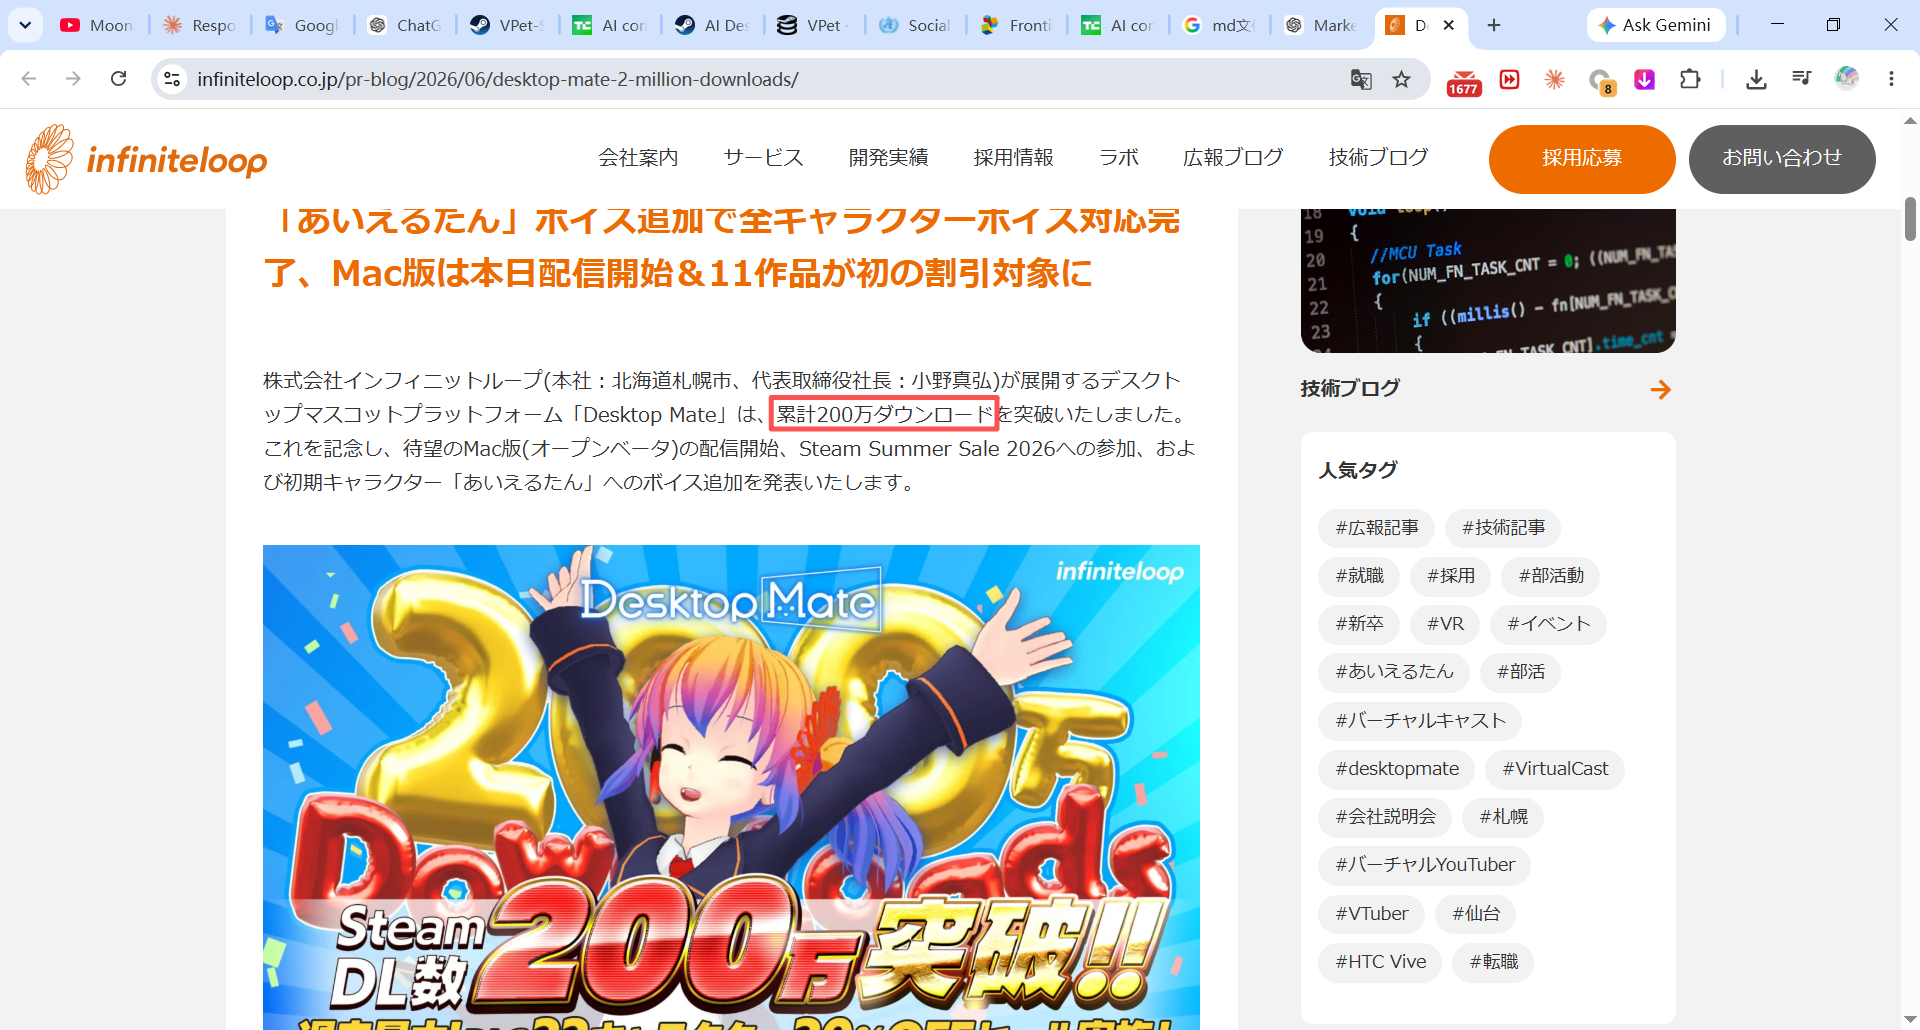Expand the tab search dropdown arrow
This screenshot has height=1030, width=1920.
(x=25, y=25)
